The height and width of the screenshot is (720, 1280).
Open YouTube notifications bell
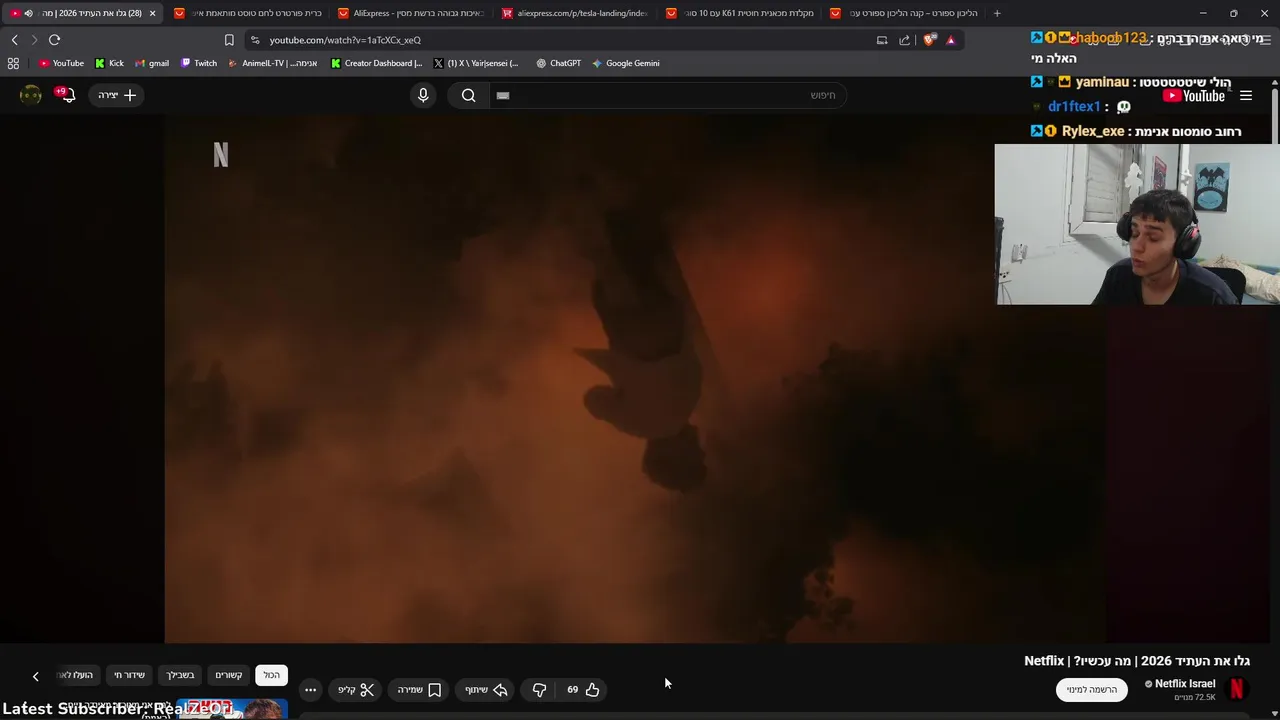(x=67, y=95)
